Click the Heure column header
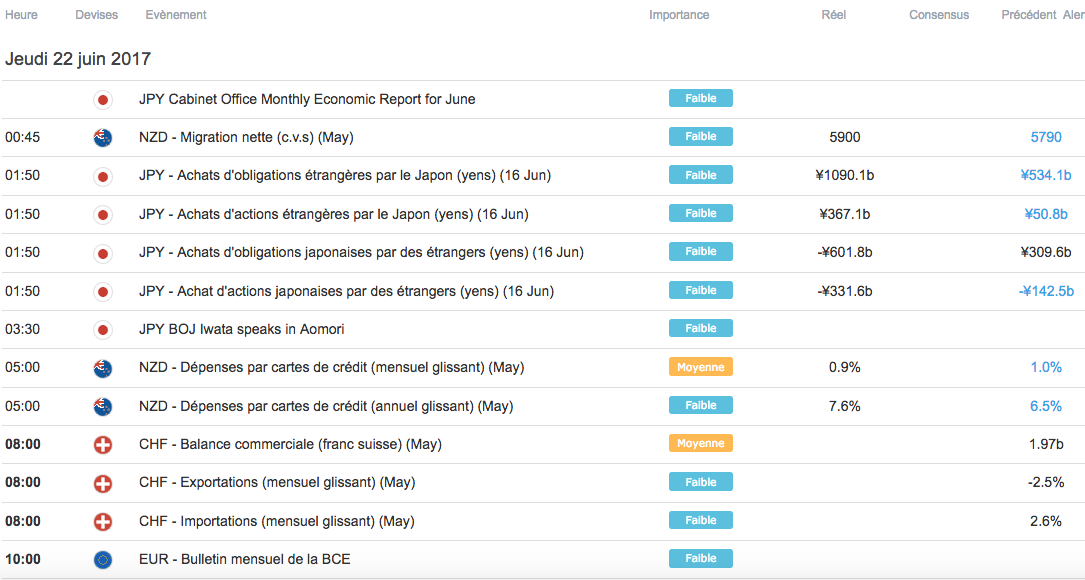This screenshot has height=580, width=1085. point(22,15)
